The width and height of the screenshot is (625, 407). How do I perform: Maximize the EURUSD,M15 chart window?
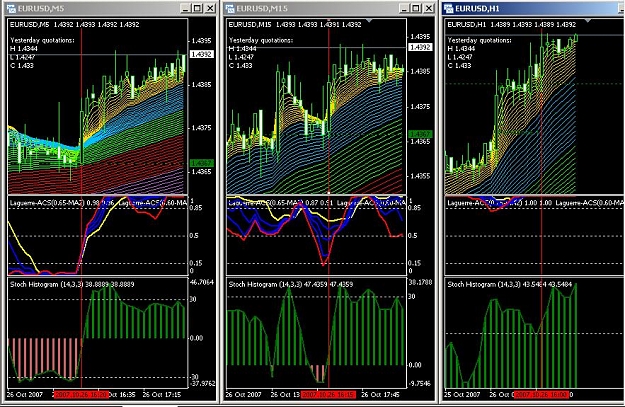point(416,8)
